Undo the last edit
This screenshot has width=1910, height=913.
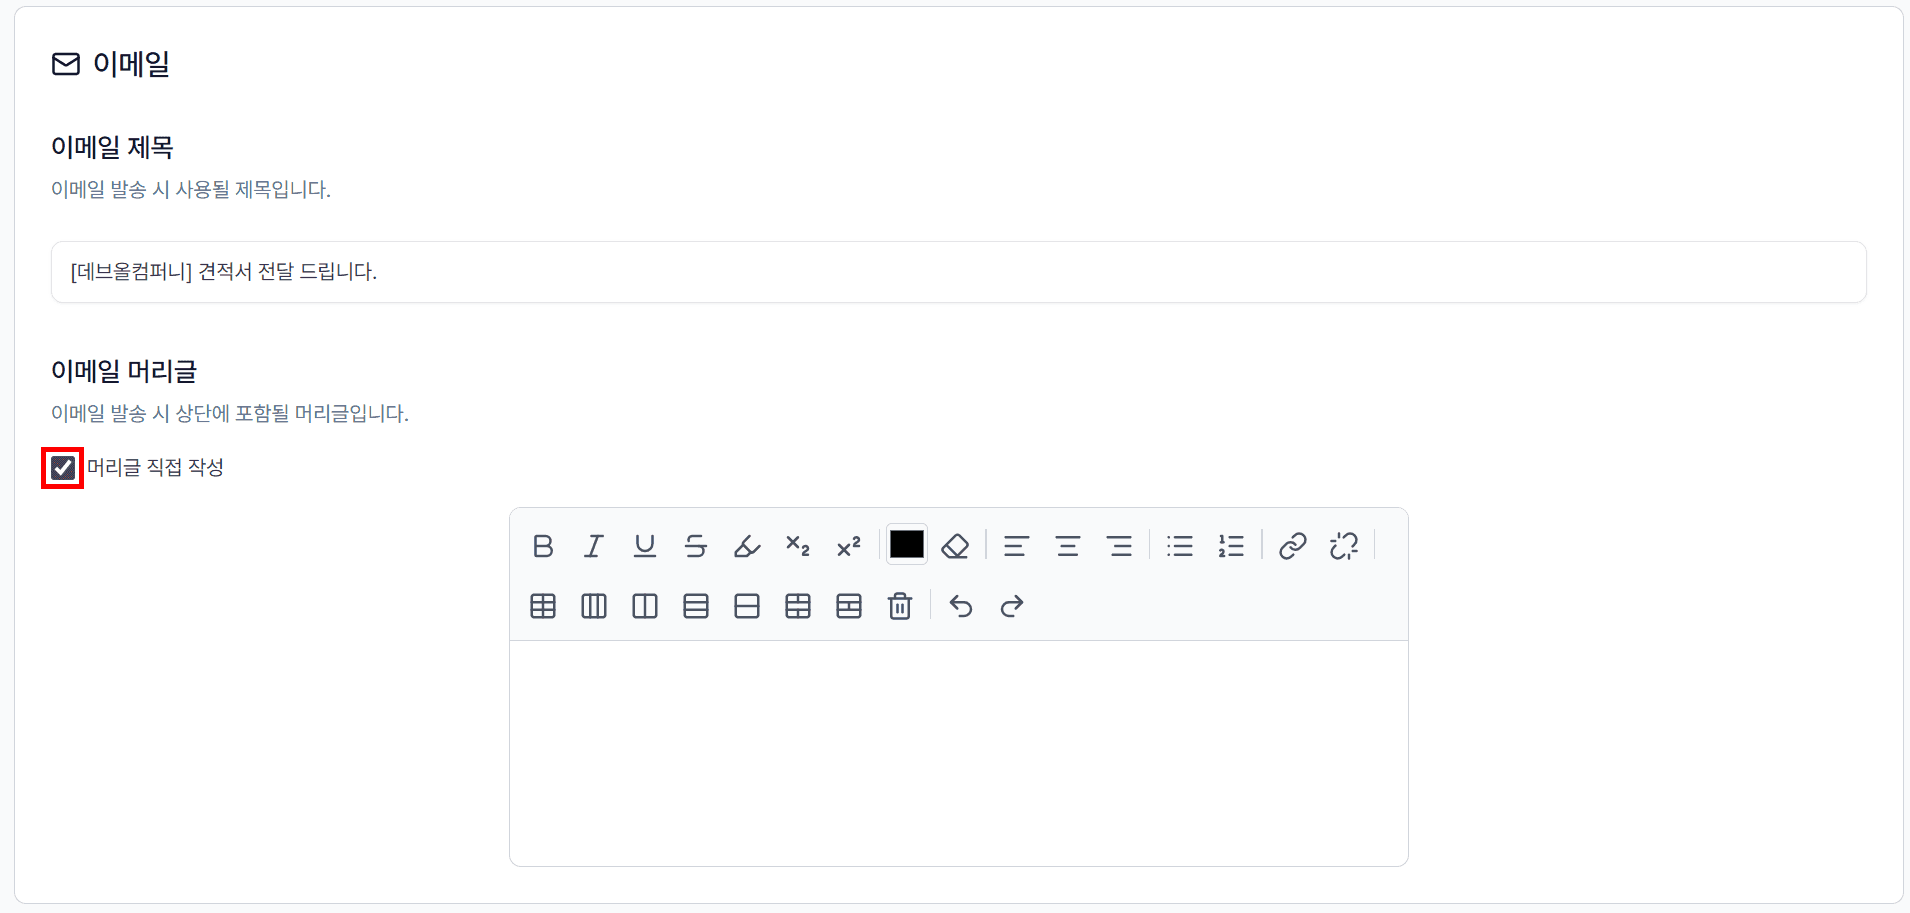pos(961,606)
